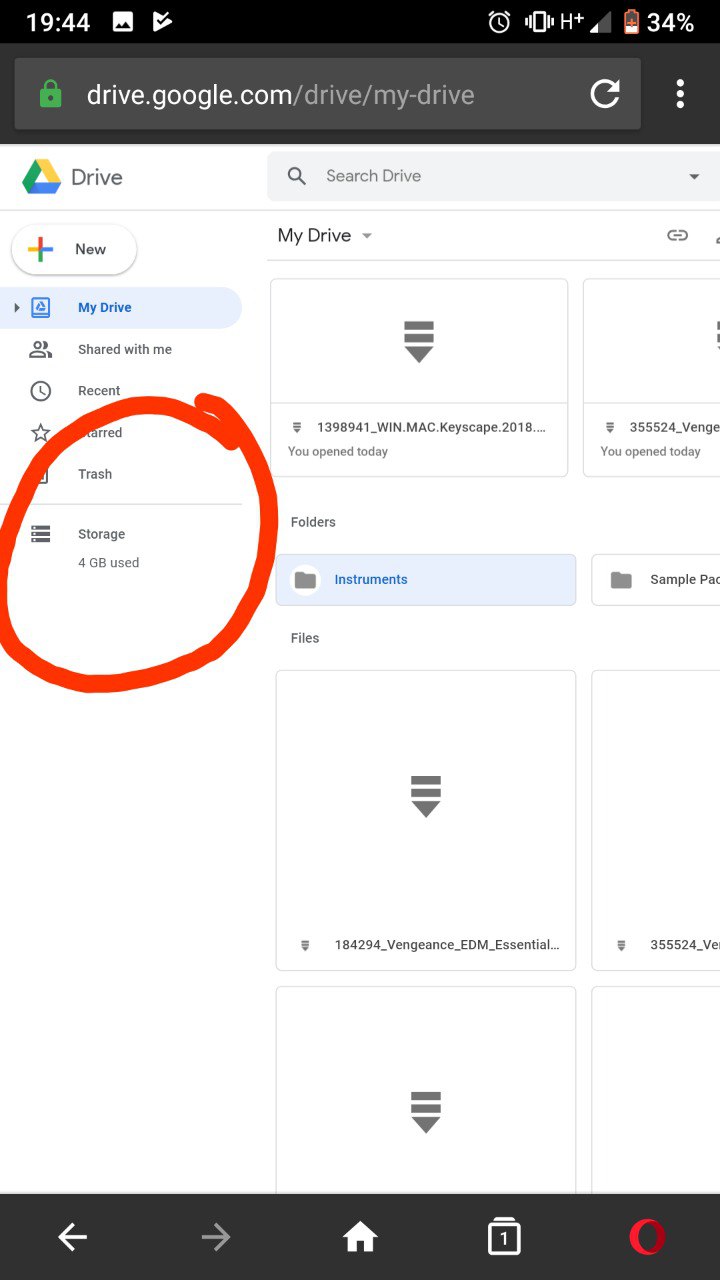Open the tabs switcher
This screenshot has height=1280, width=720.
(x=504, y=1238)
